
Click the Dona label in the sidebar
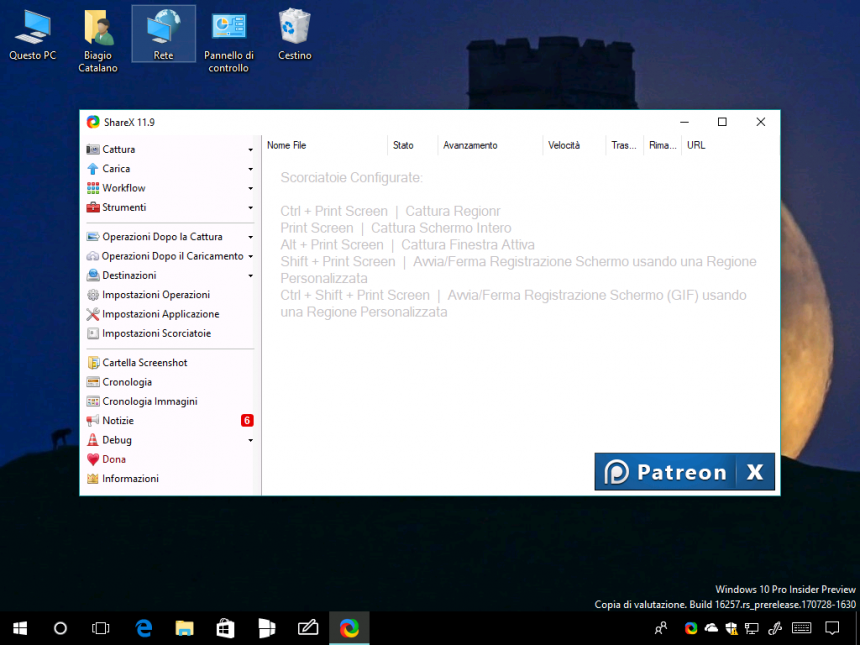(x=114, y=459)
